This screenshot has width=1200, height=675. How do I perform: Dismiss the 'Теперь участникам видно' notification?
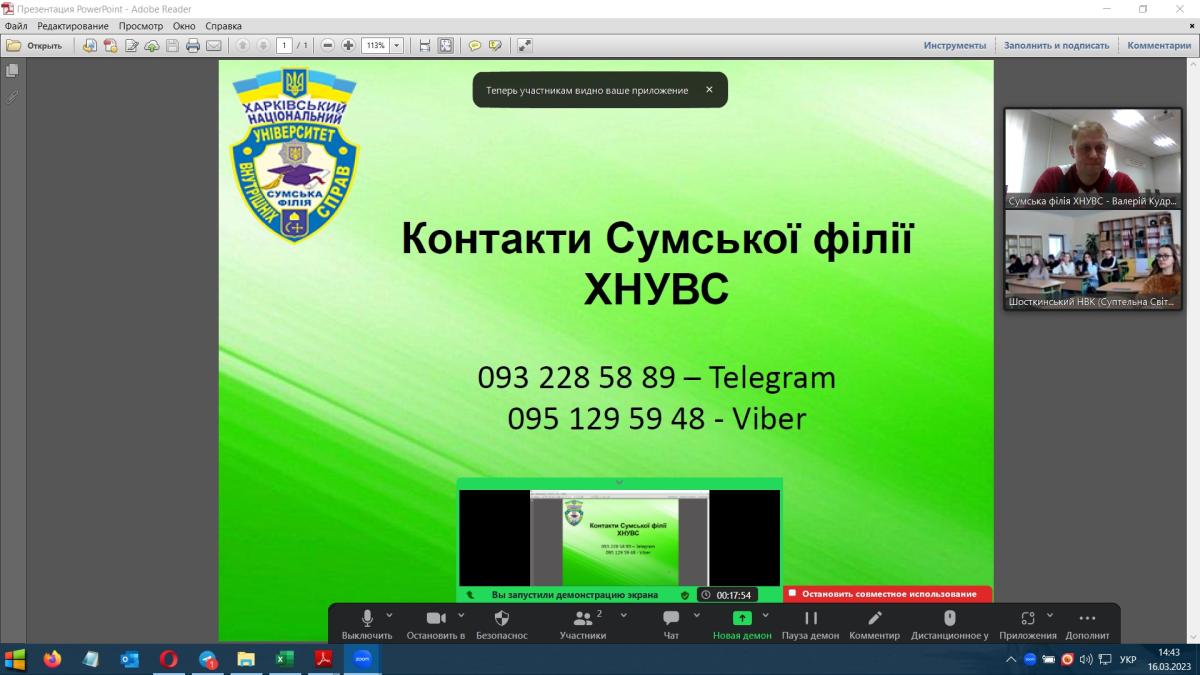(x=709, y=90)
